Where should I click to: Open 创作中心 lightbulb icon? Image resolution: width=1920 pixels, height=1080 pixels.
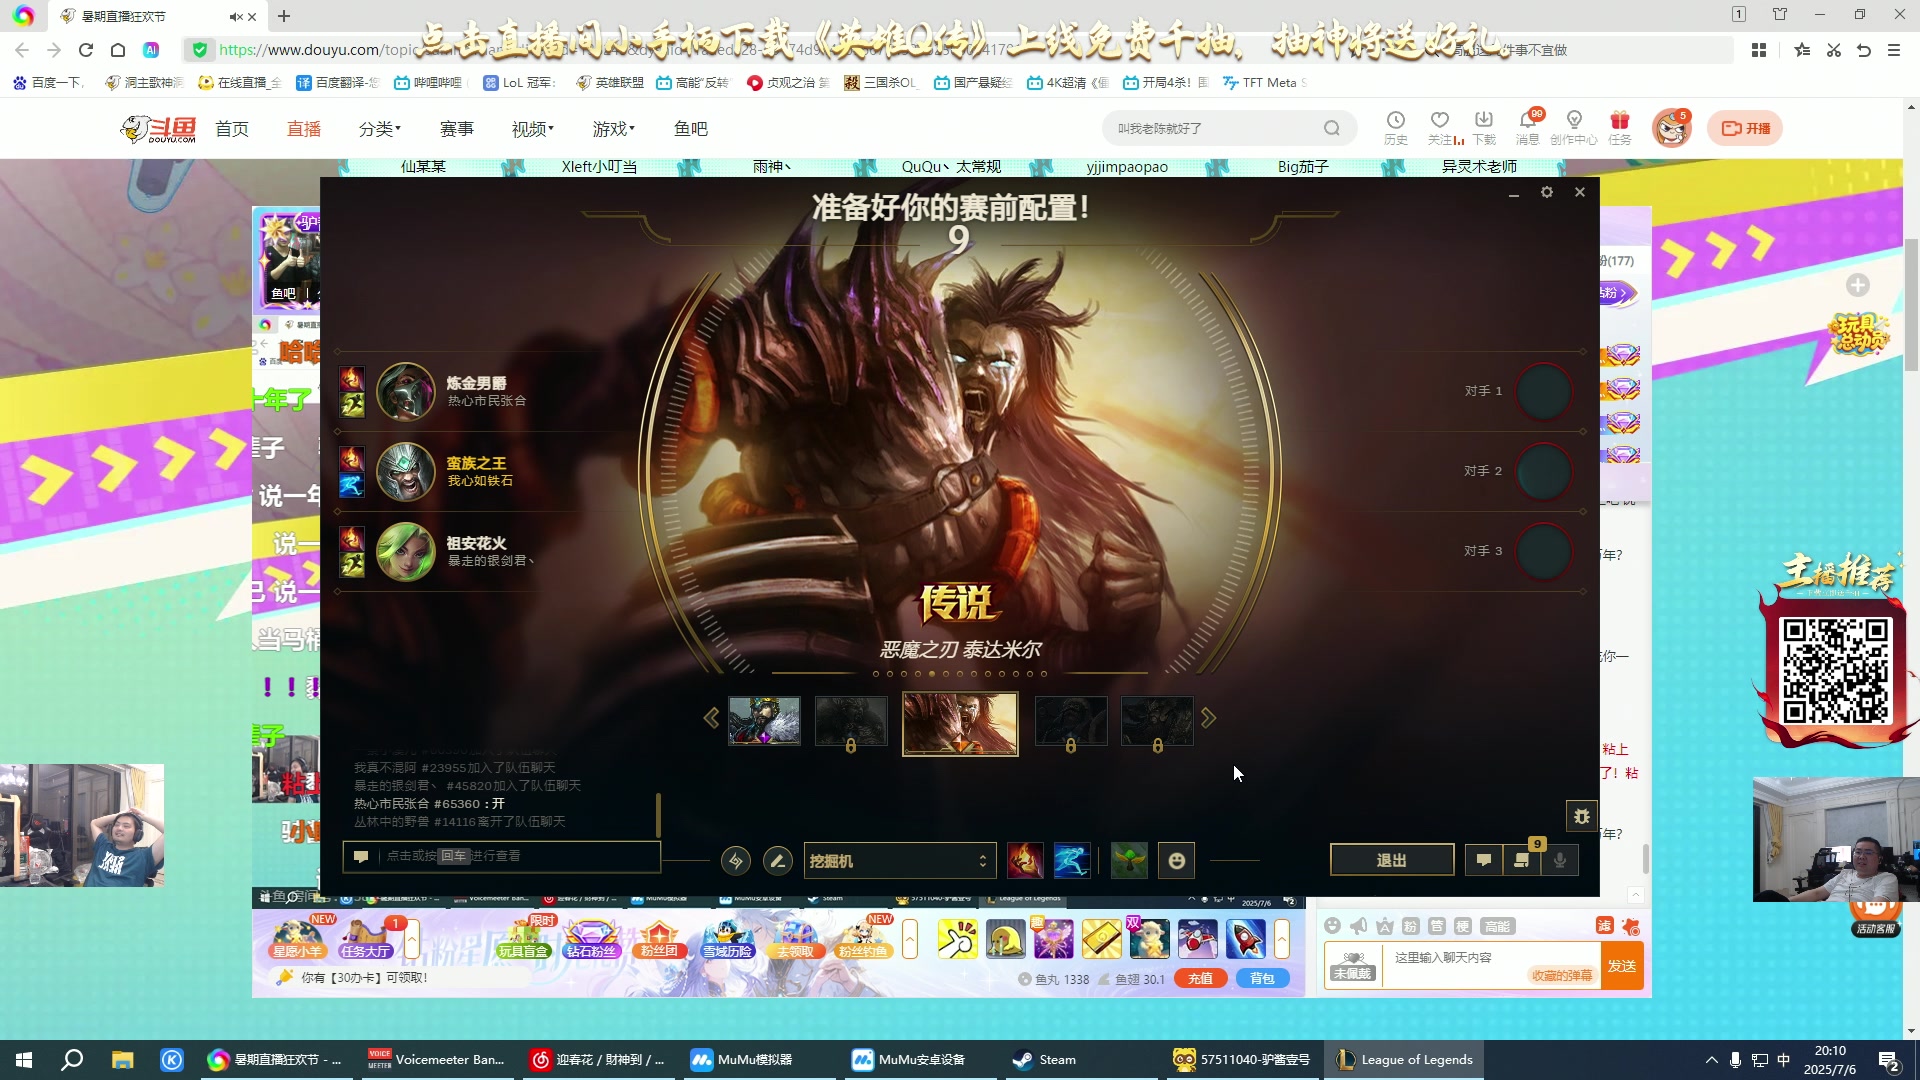tap(1574, 128)
